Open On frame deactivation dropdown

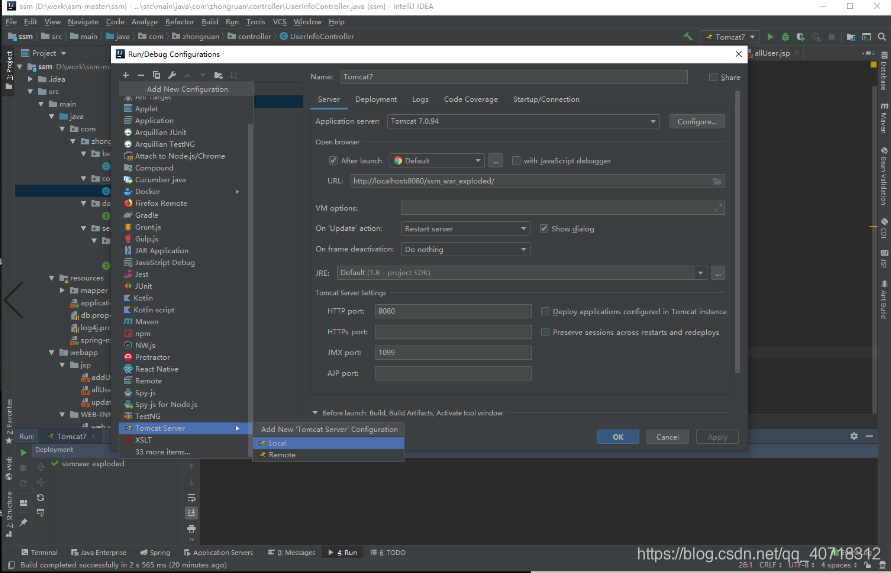point(465,249)
